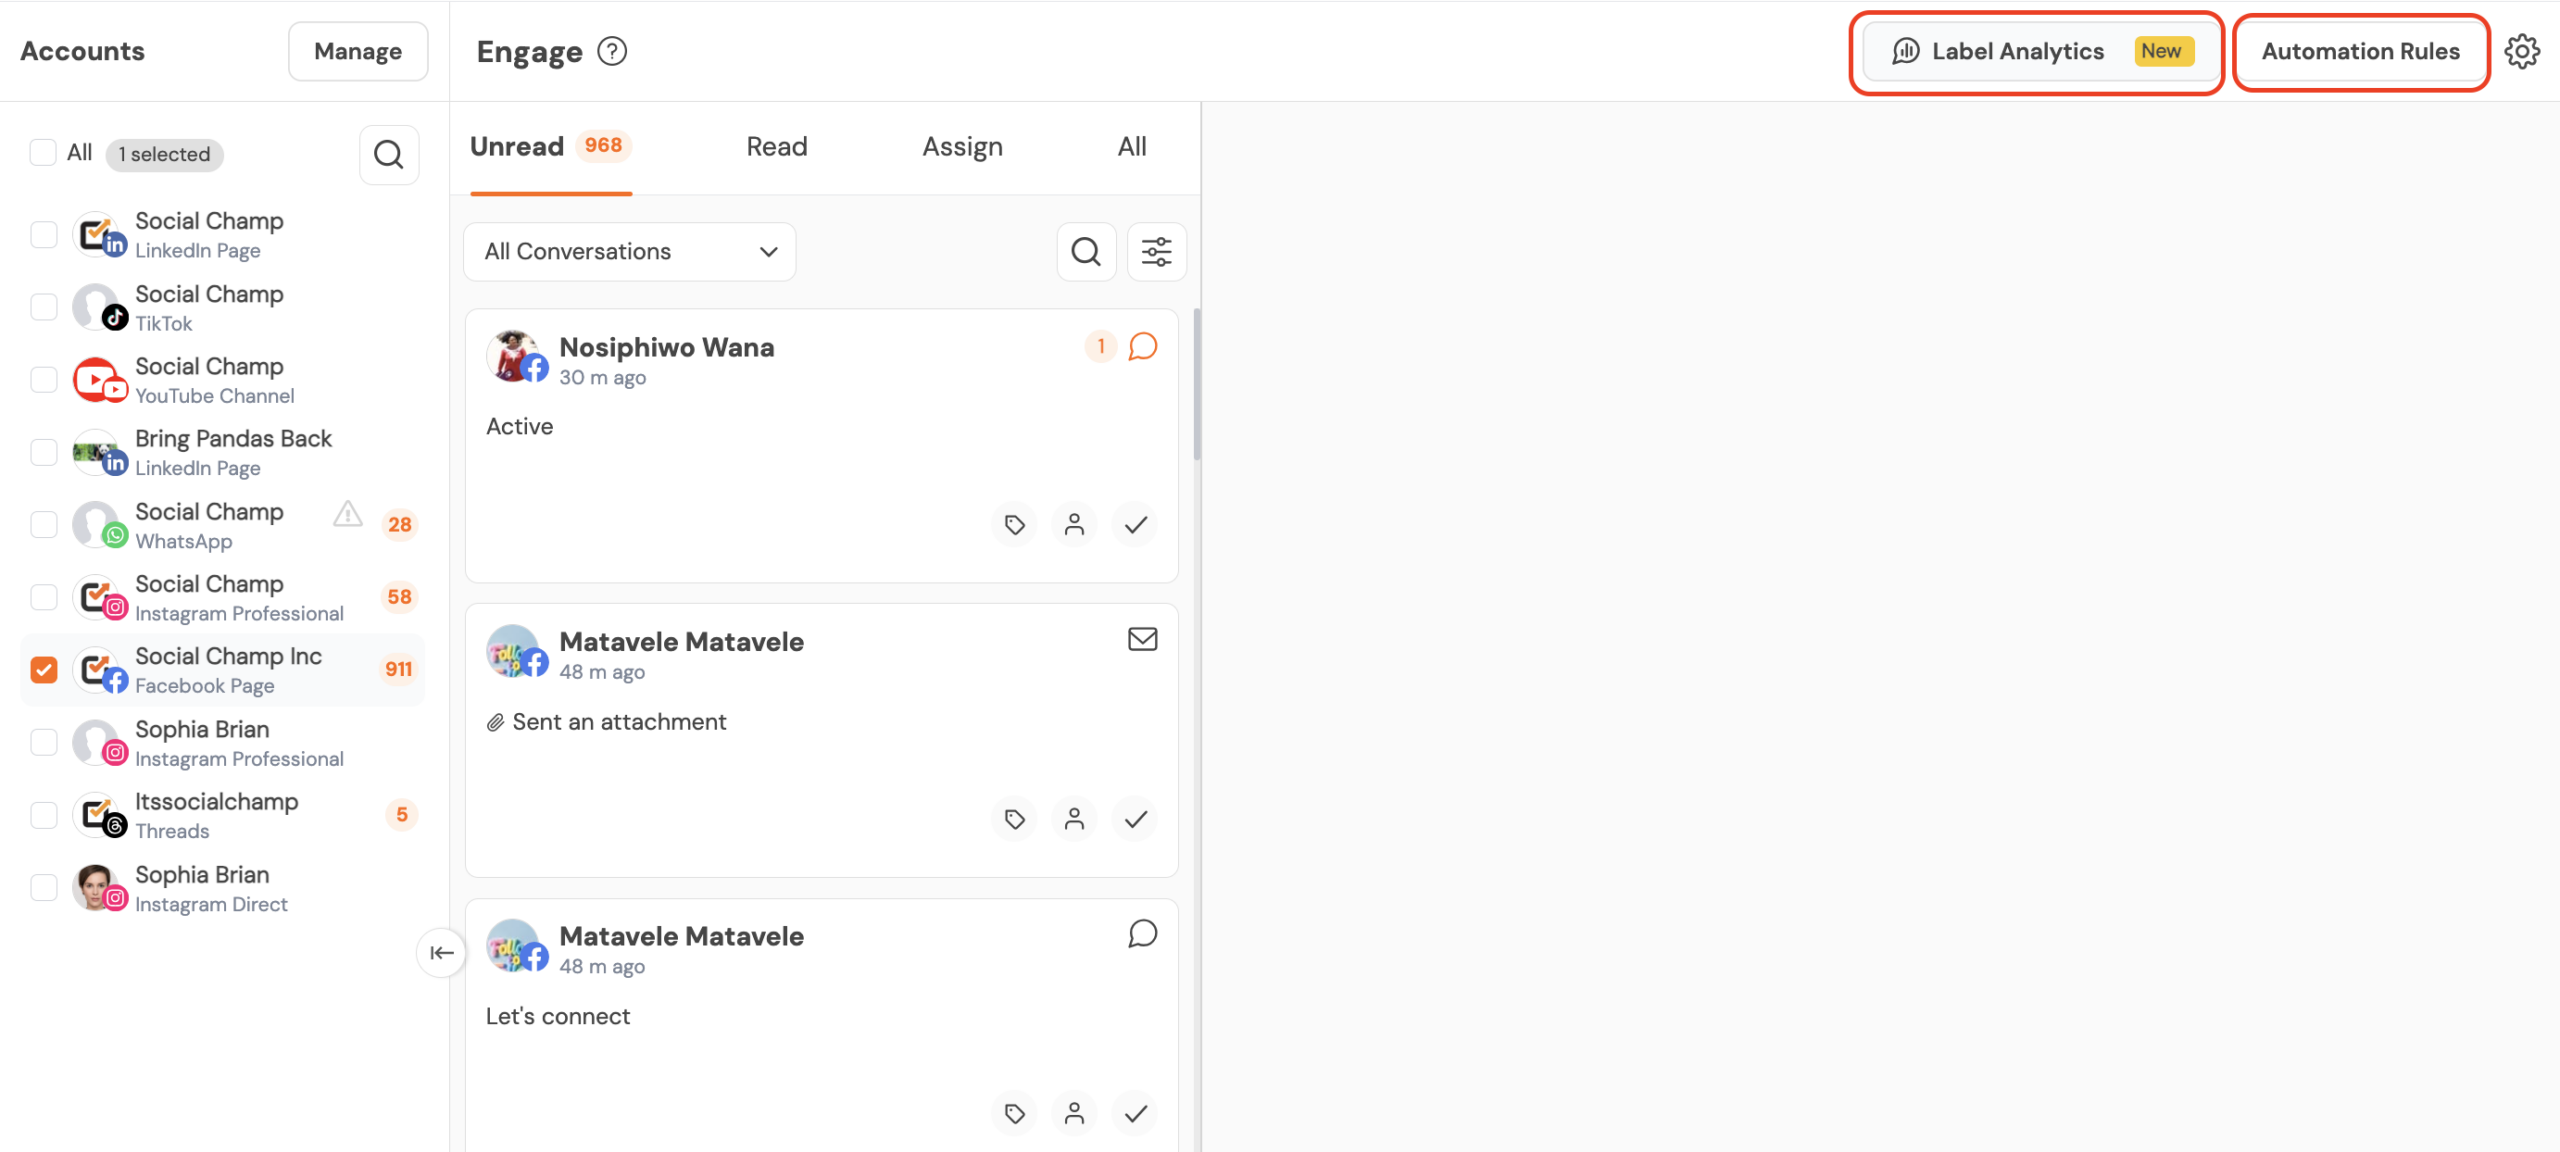Click the Engage help question icon
Screen dimensions: 2560x1152
point(612,51)
